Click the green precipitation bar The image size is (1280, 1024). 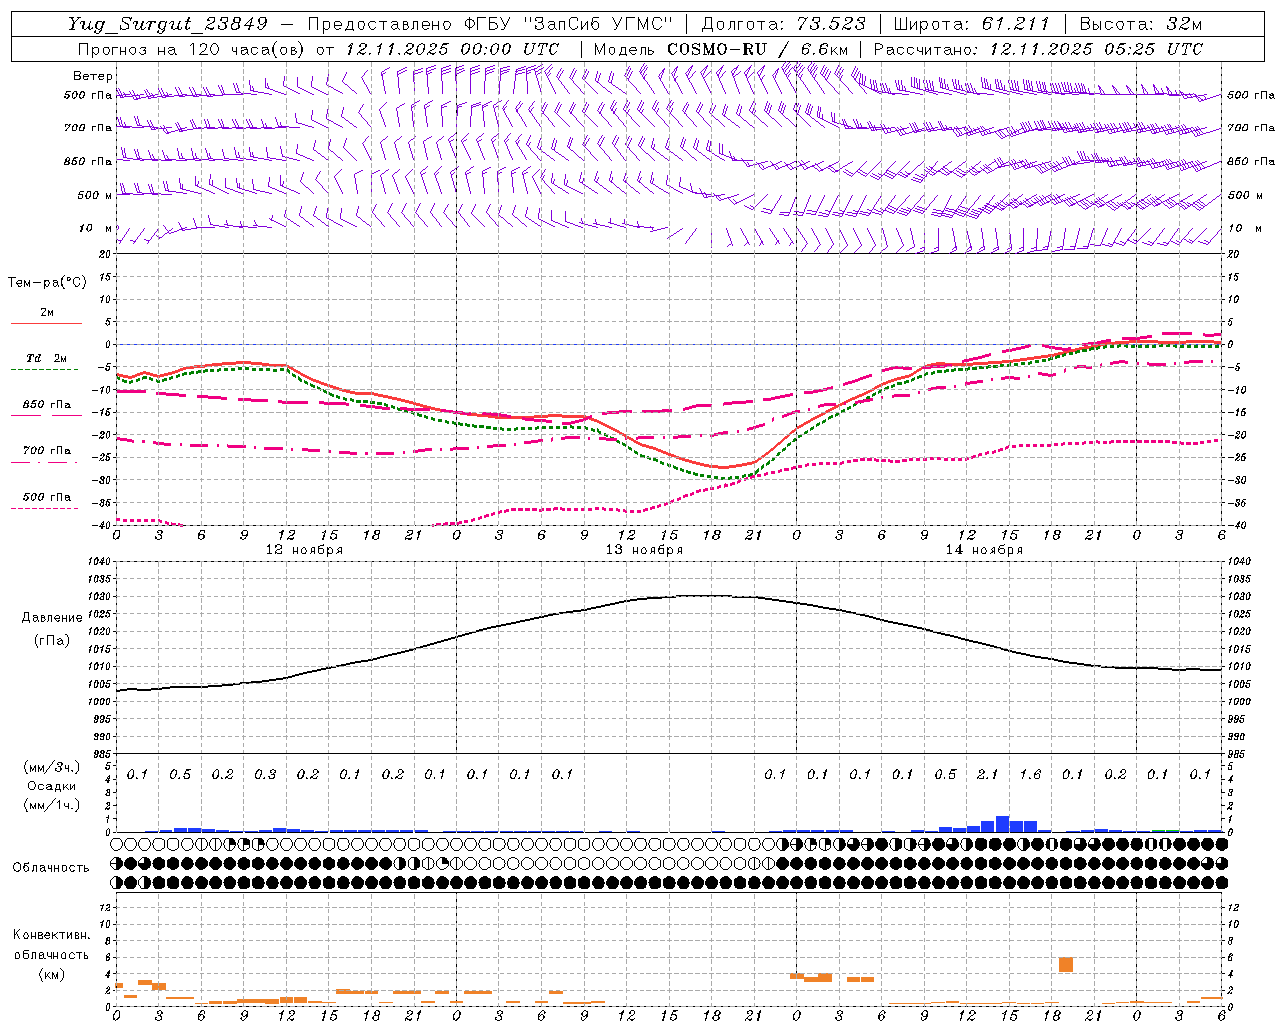point(1165,830)
